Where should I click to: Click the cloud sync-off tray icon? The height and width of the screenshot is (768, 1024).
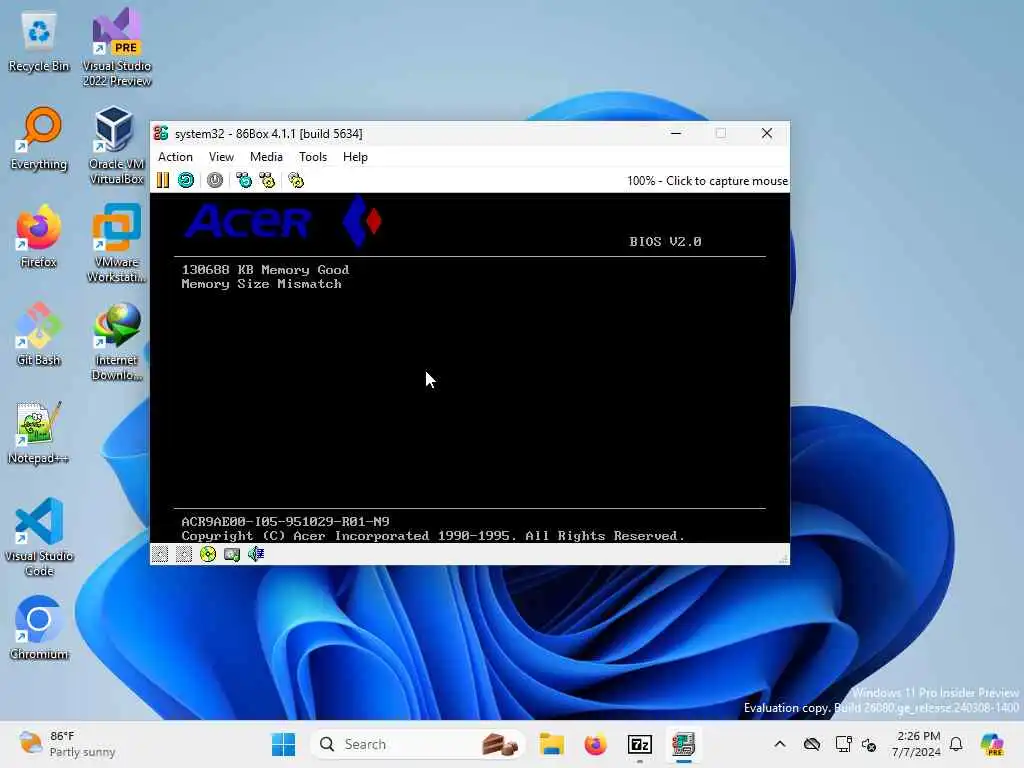(x=812, y=744)
